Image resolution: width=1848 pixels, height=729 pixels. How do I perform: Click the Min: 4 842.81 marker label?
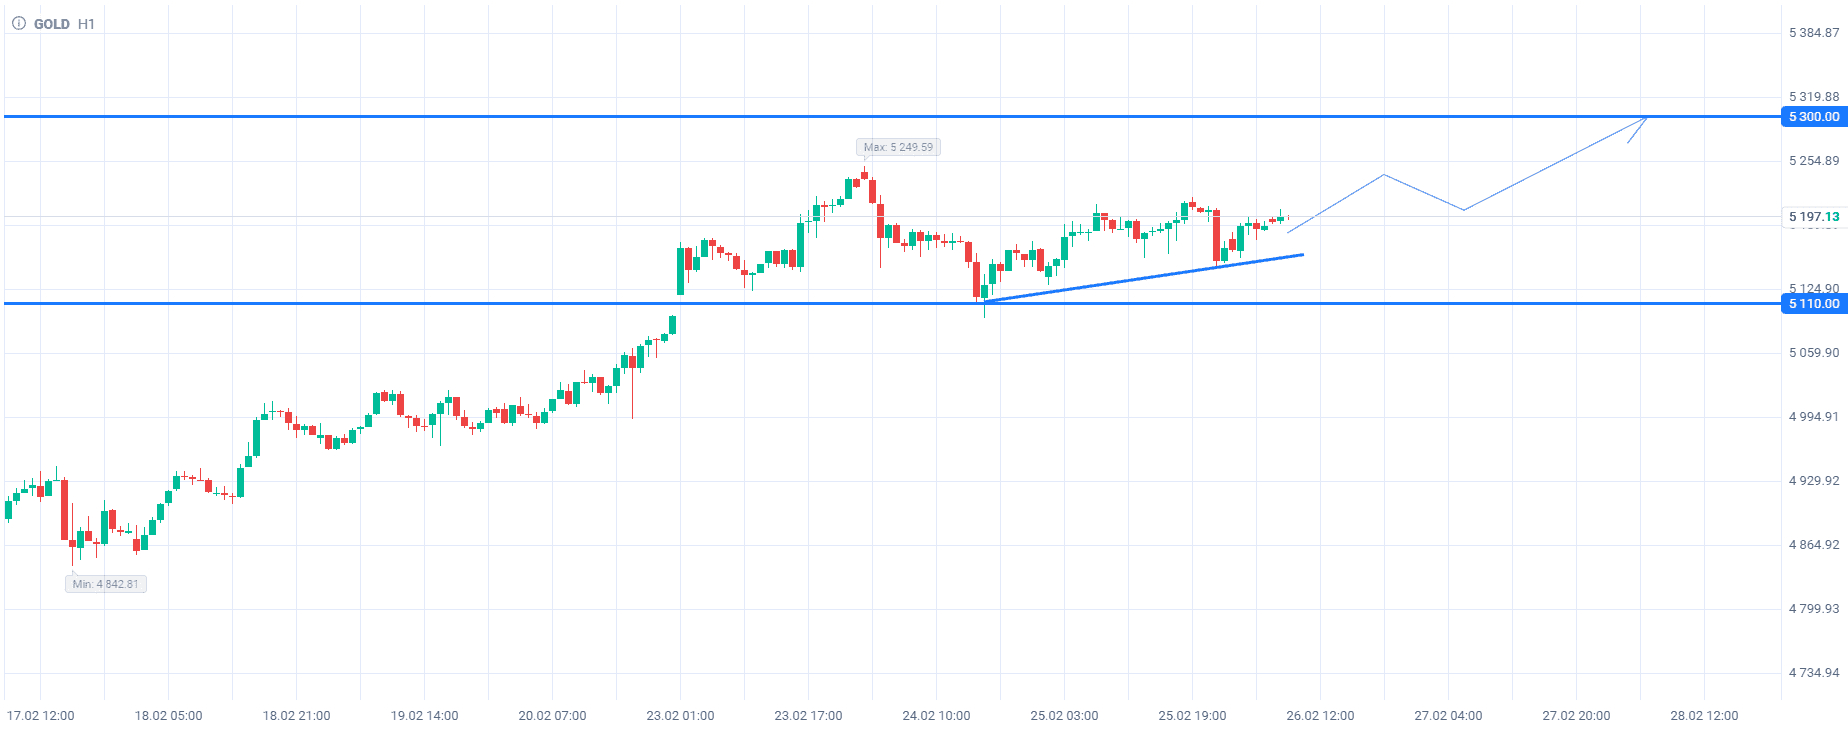[106, 584]
